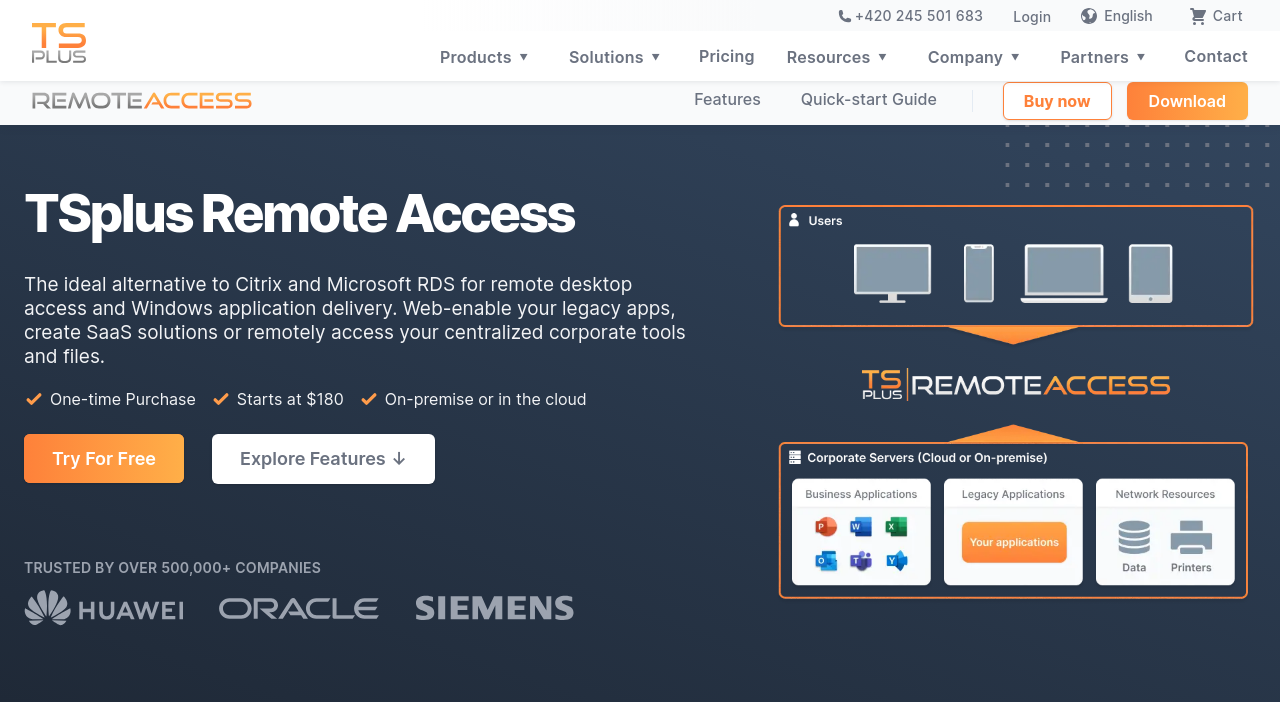Click the Siemens company logo
Screen dimensions: 1280x720
pyautogui.click(x=495, y=608)
